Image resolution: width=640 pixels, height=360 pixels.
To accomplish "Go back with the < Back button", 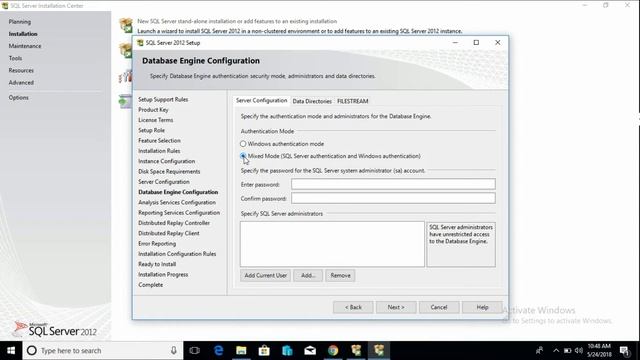I will (x=353, y=307).
